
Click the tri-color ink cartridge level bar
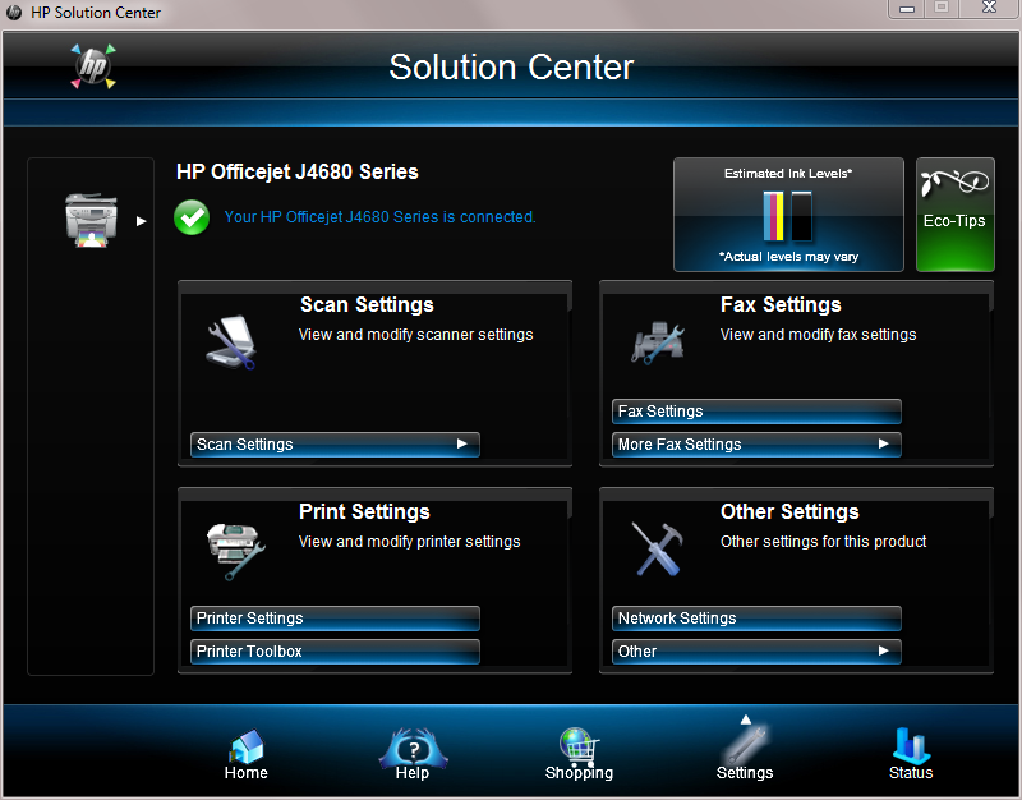point(773,216)
